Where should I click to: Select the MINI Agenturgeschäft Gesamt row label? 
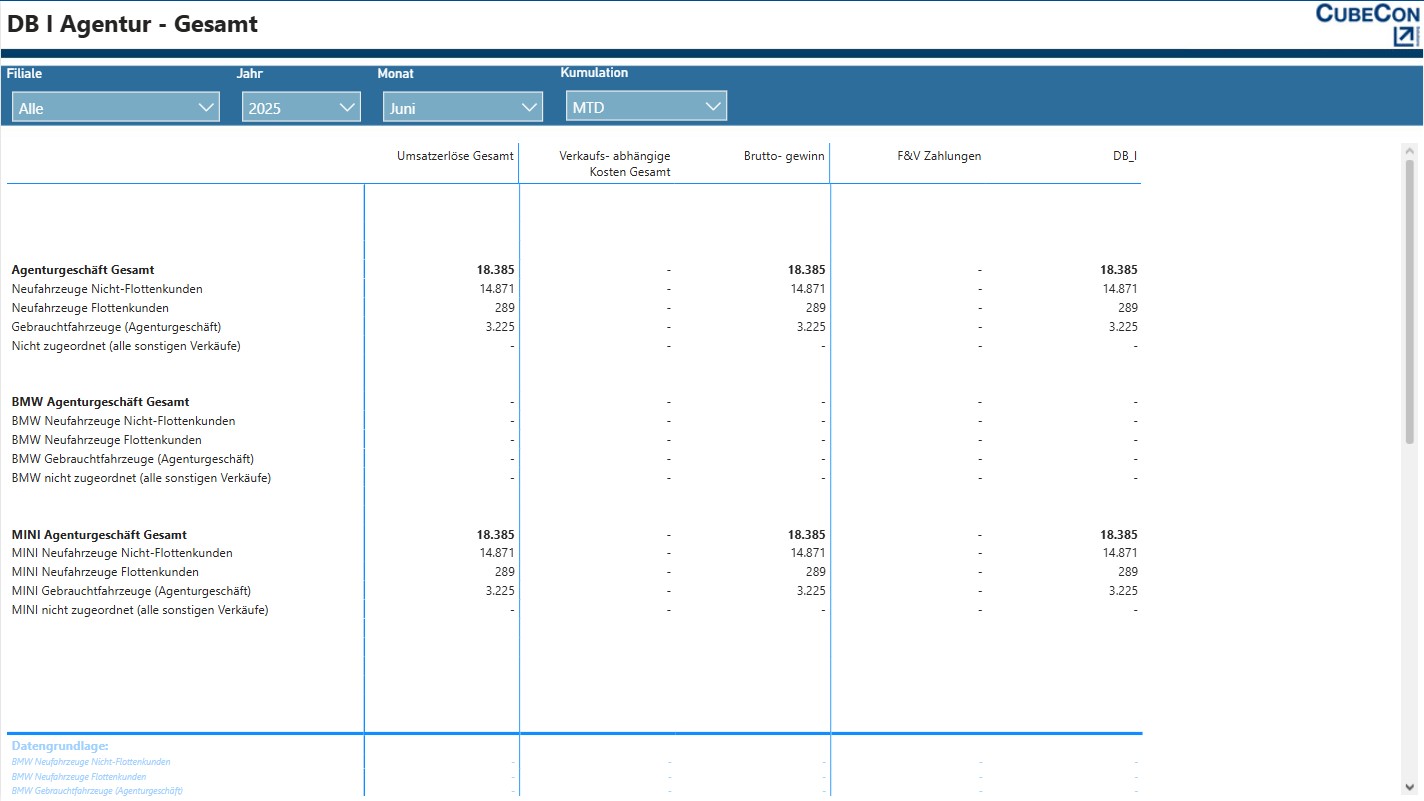(x=99, y=535)
